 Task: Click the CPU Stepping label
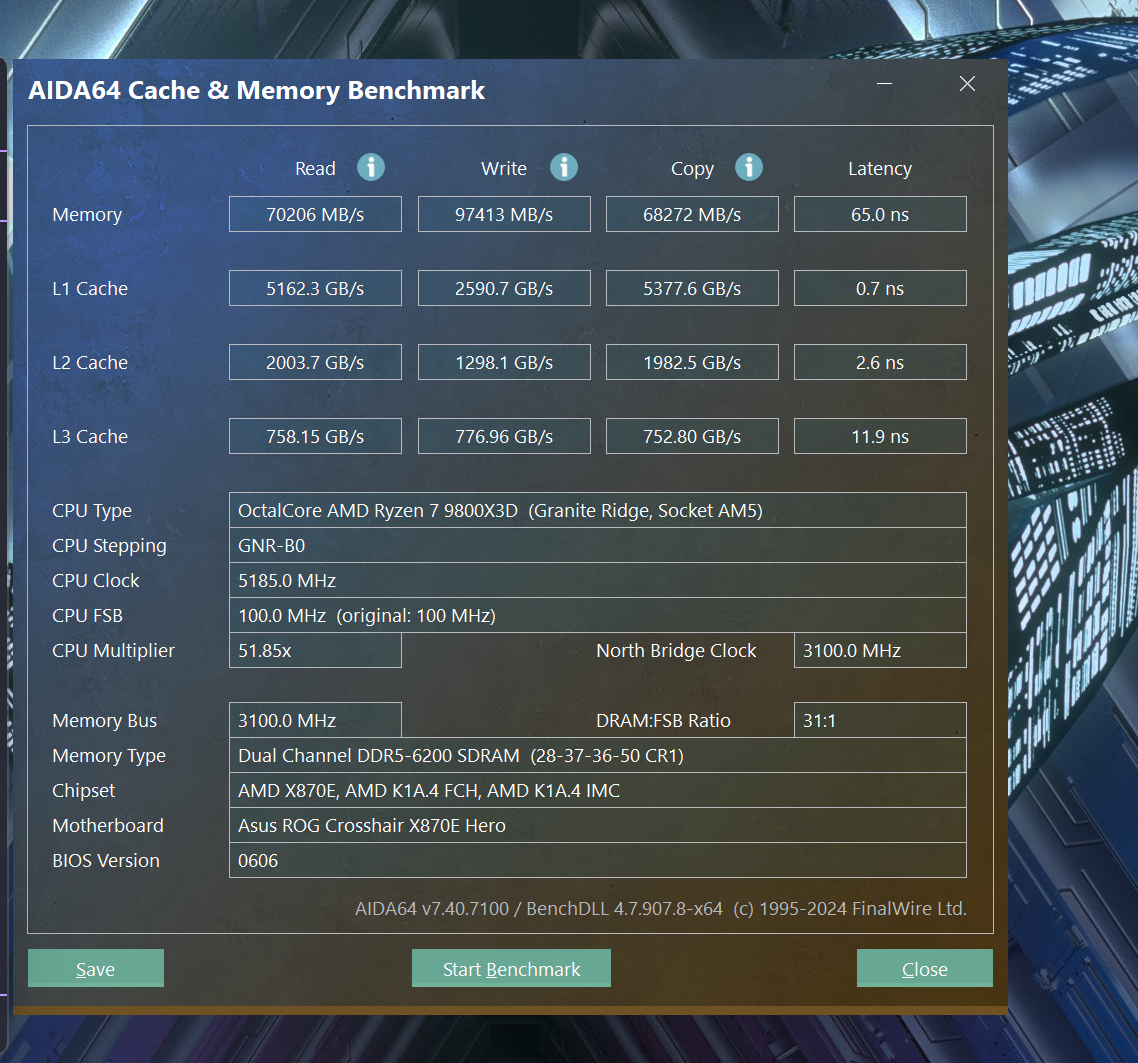coord(110,546)
